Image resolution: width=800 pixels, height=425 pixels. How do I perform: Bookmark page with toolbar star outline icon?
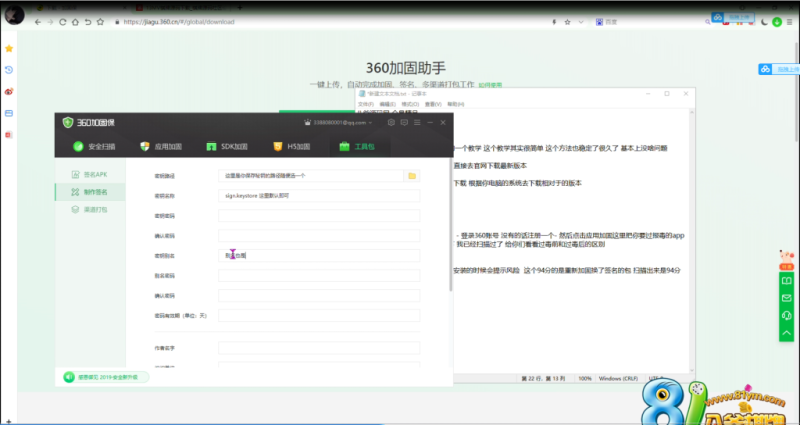pyautogui.click(x=101, y=22)
